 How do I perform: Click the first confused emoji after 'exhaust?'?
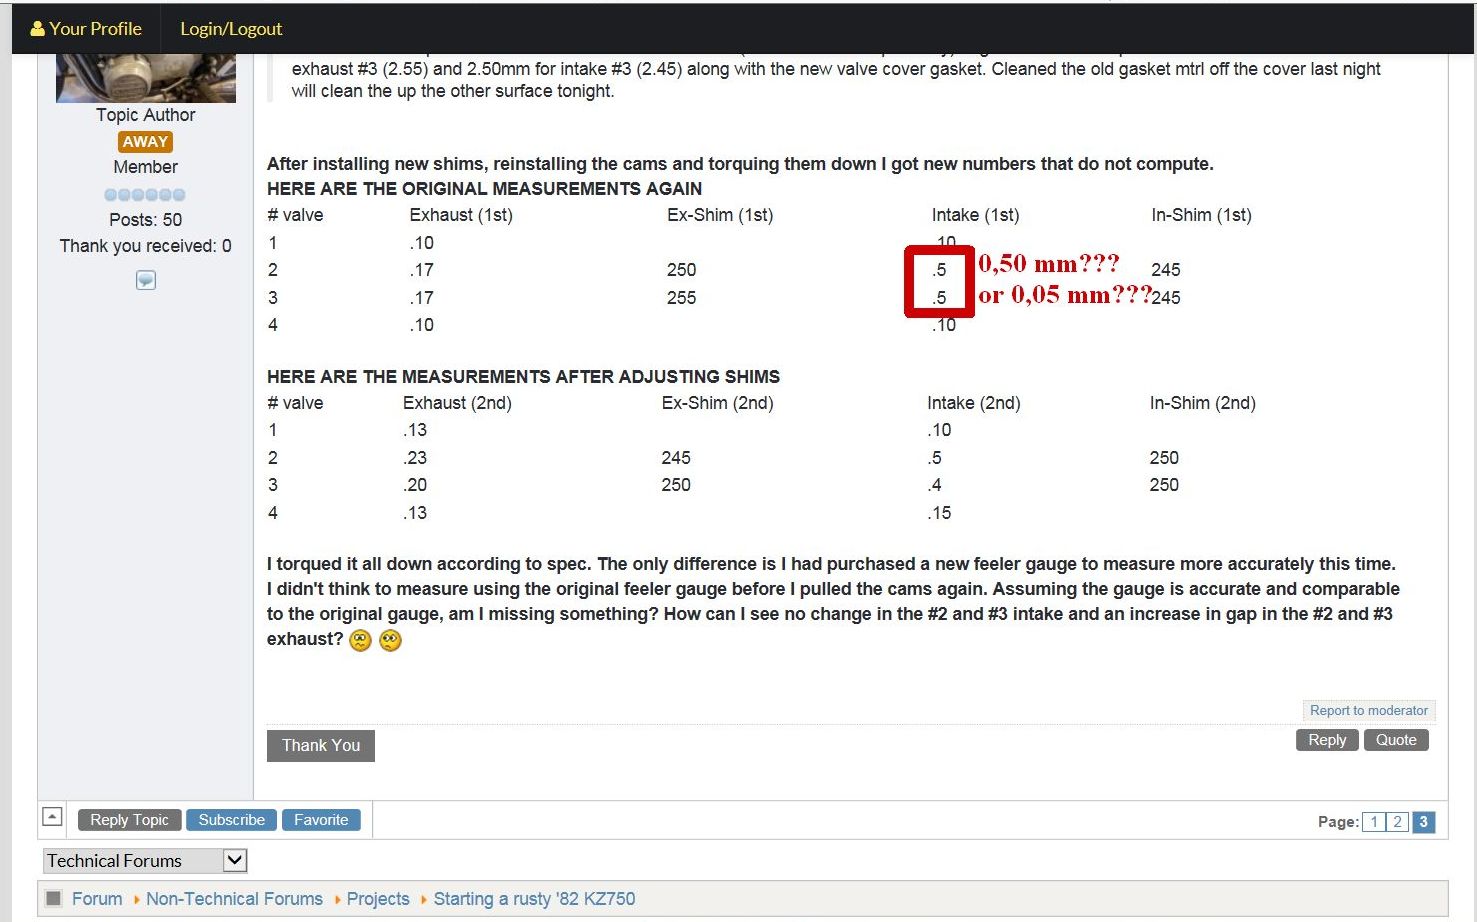(x=360, y=640)
